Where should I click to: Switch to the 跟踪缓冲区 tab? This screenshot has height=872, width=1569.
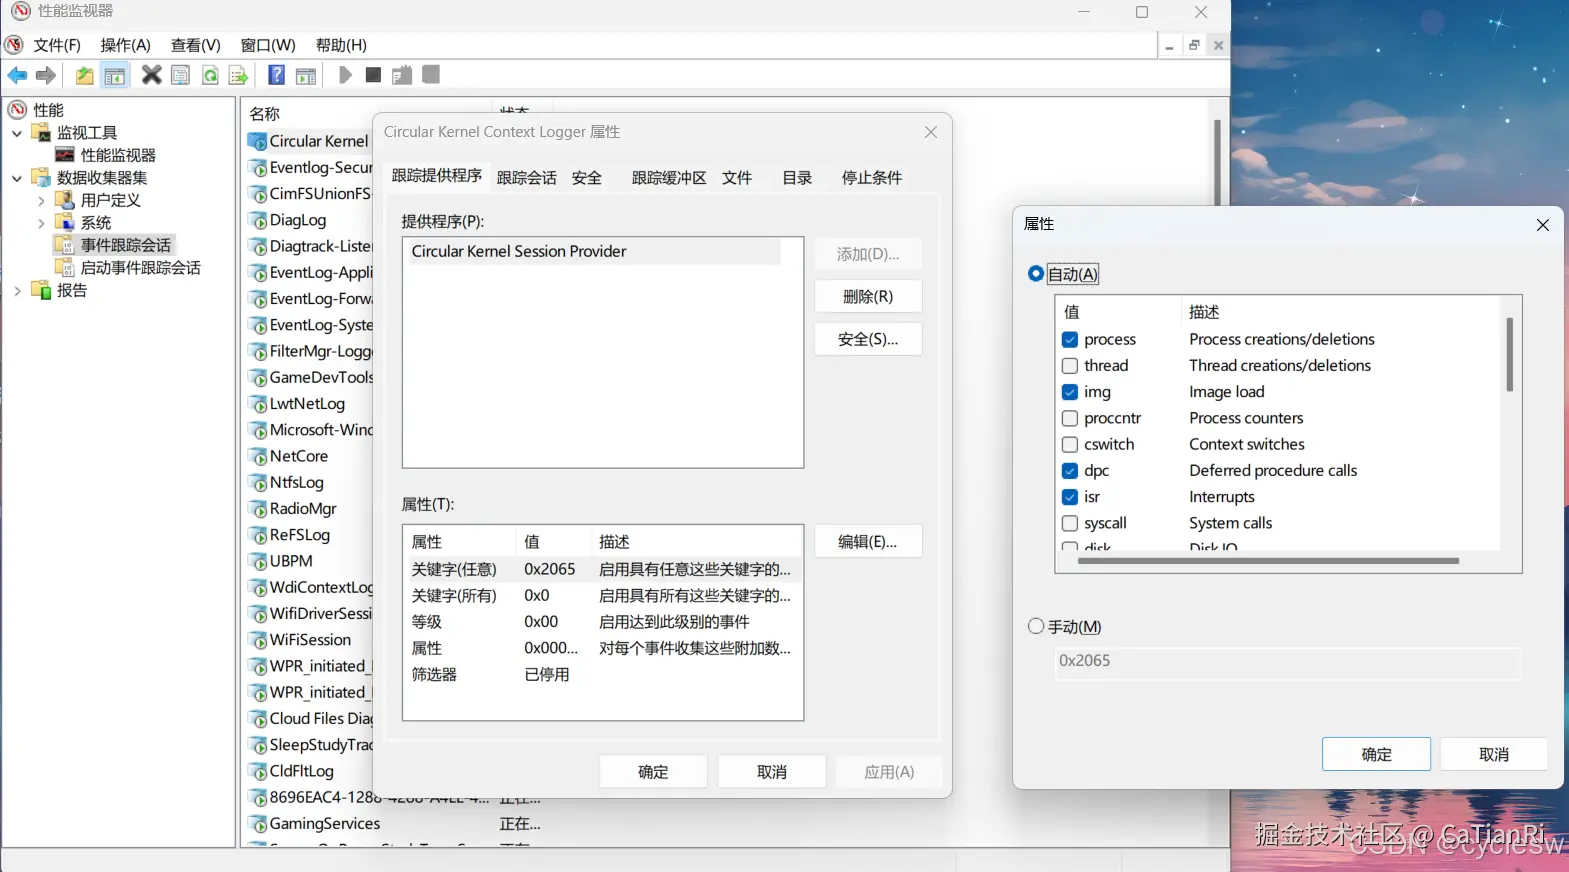[669, 178]
